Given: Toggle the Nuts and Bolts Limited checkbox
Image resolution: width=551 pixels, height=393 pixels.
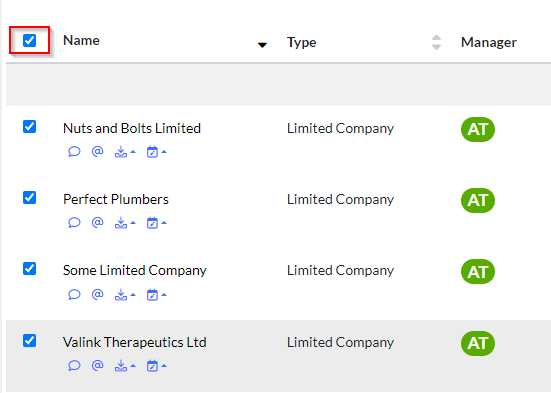Looking at the screenshot, I should click(x=30, y=127).
